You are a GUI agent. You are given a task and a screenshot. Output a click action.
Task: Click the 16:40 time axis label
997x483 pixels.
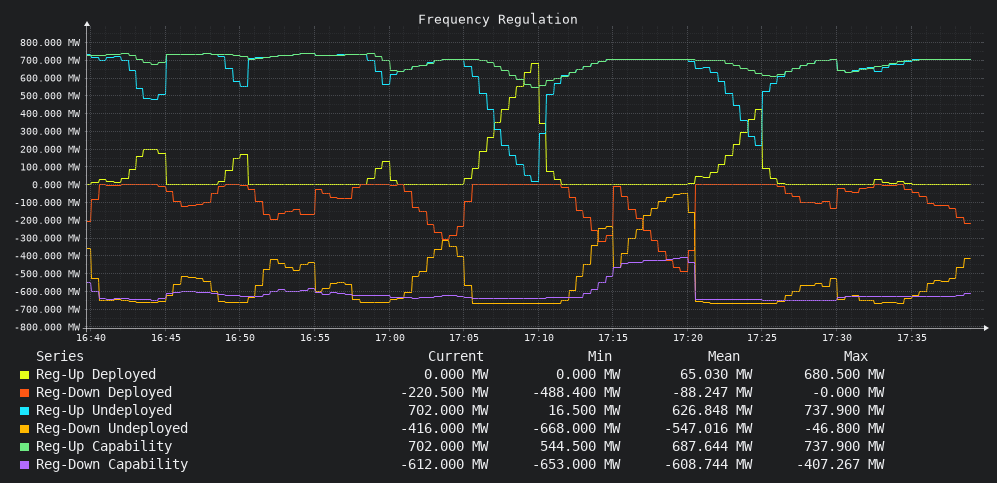point(90,339)
